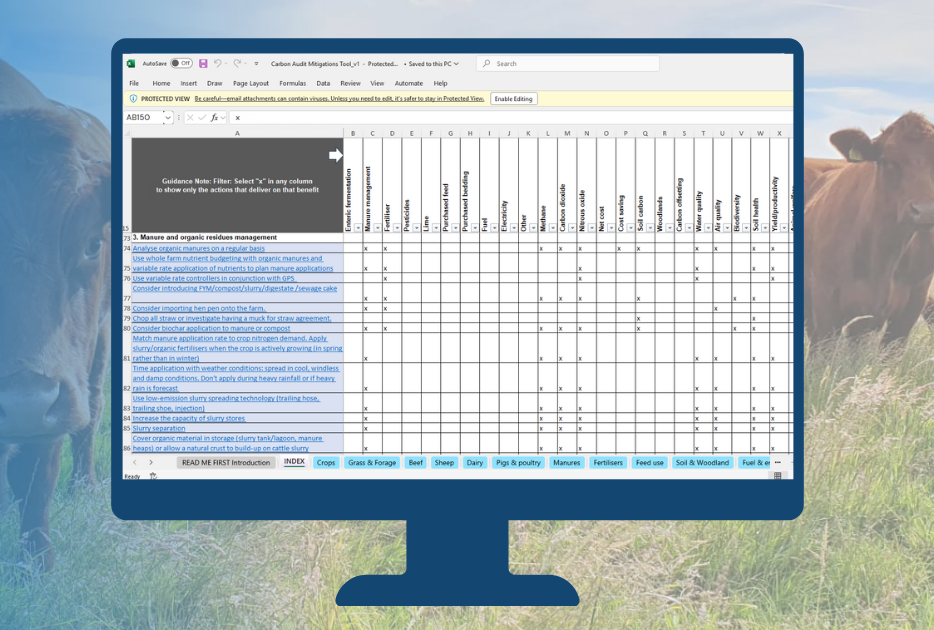Click the Guidance Note filter instruction cell

tap(237, 185)
